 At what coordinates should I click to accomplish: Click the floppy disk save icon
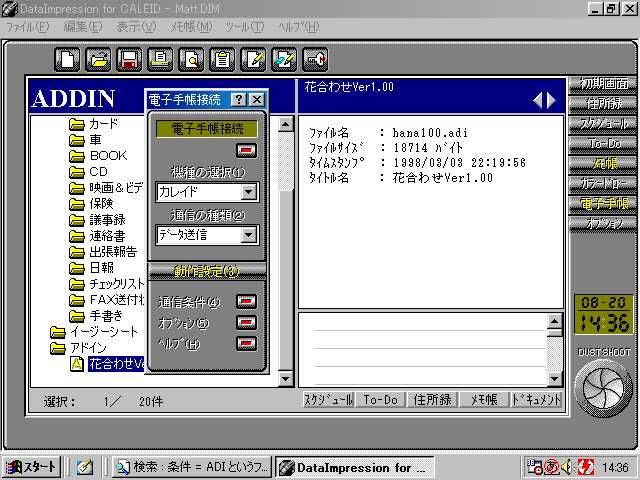pos(128,59)
